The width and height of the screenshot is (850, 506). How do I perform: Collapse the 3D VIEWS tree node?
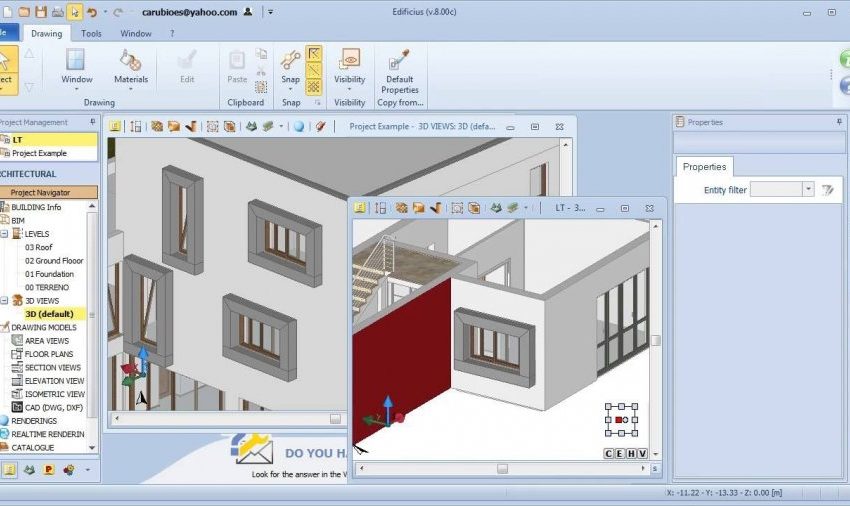click(5, 300)
